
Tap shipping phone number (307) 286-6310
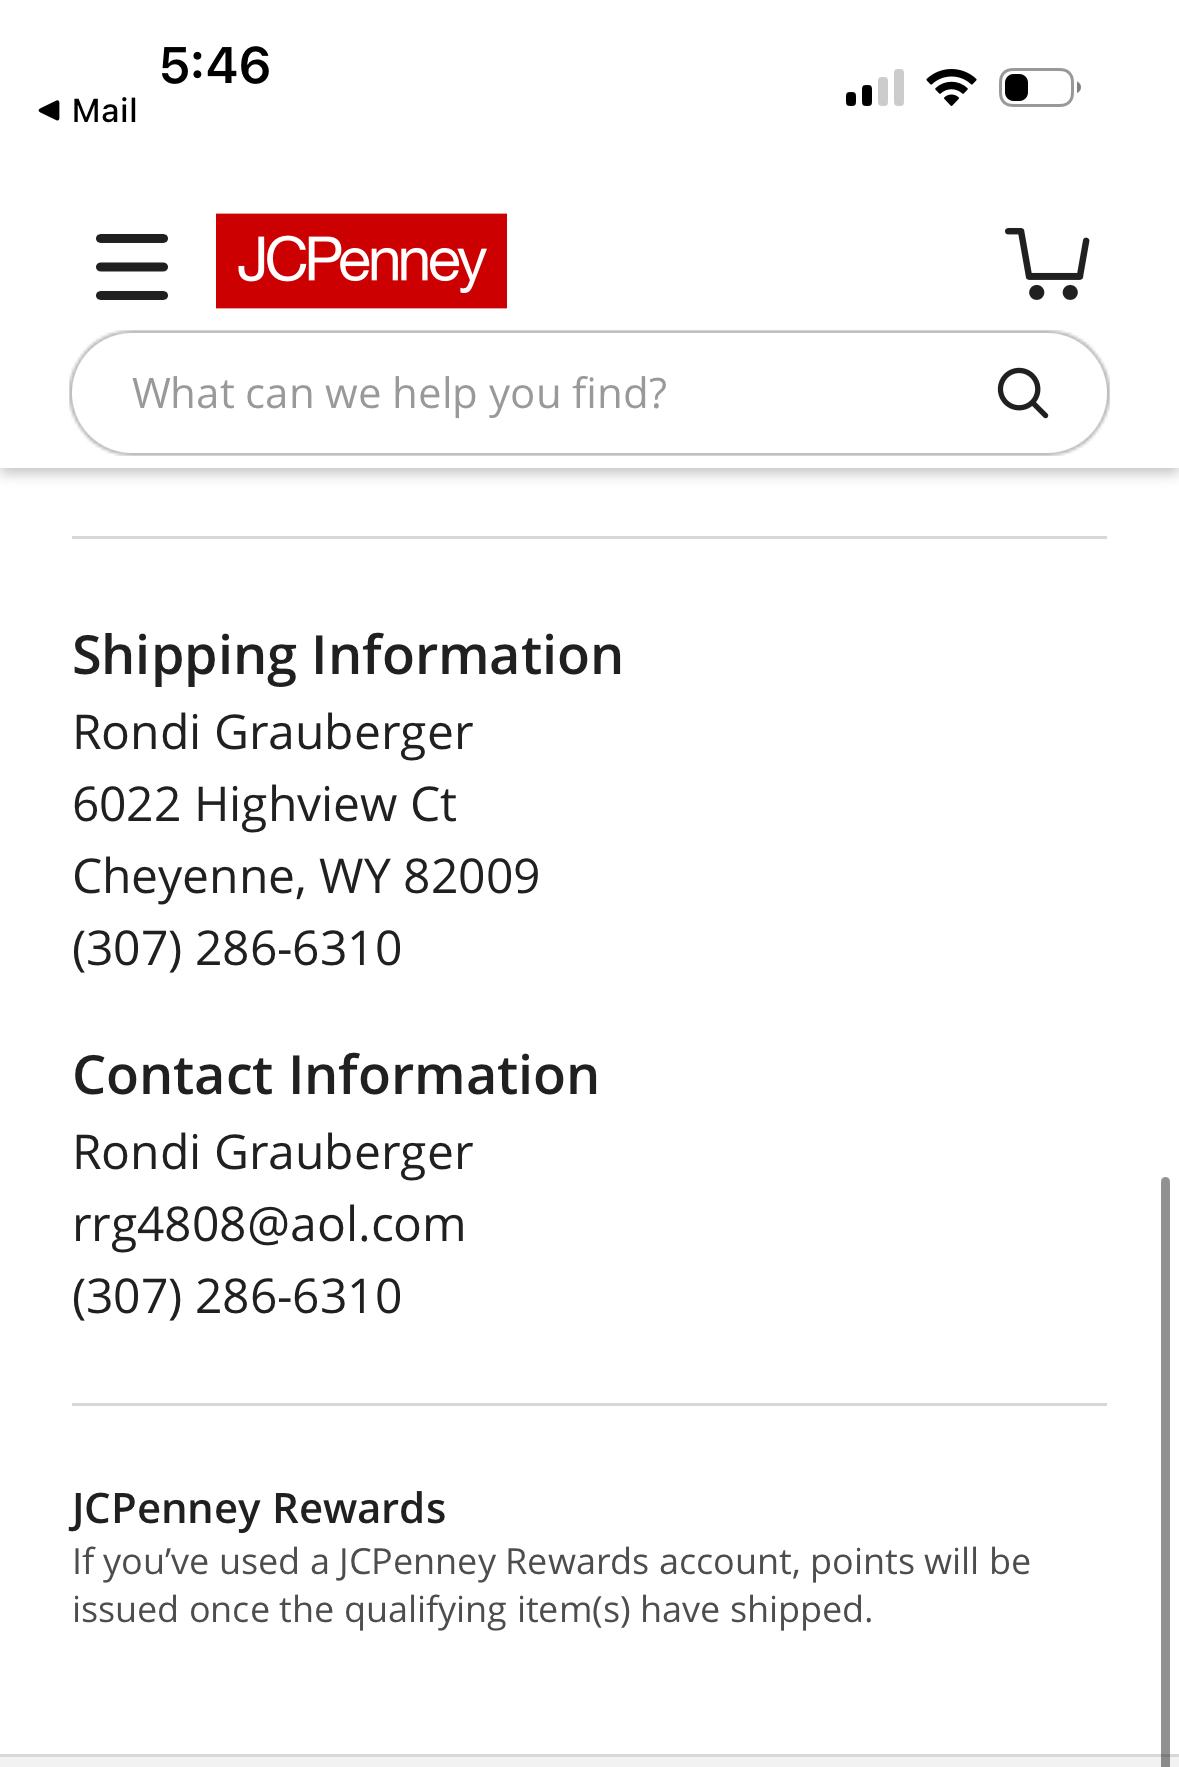(x=237, y=948)
